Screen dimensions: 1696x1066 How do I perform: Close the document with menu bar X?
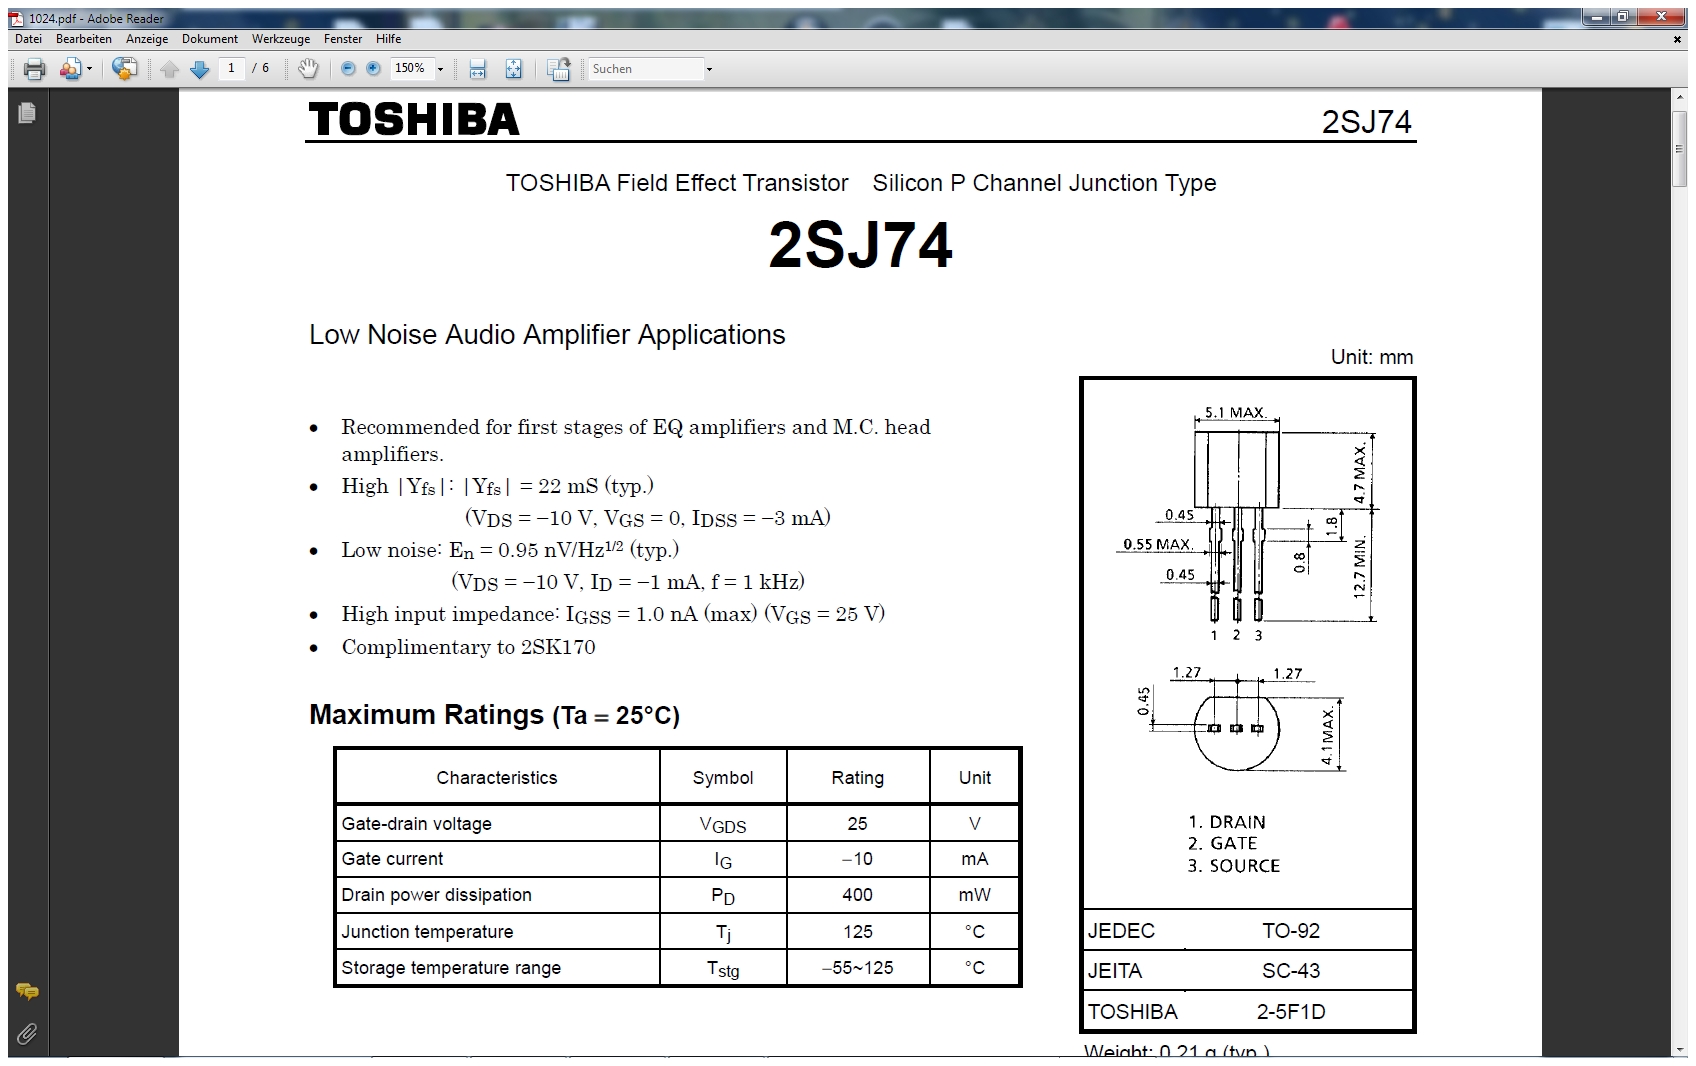tap(1677, 39)
